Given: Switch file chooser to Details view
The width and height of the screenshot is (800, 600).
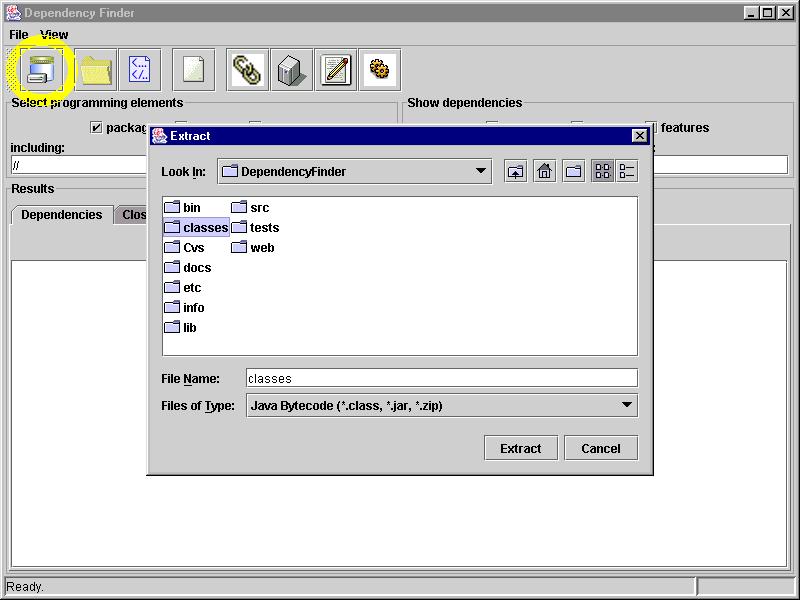Looking at the screenshot, I should pyautogui.click(x=627, y=171).
